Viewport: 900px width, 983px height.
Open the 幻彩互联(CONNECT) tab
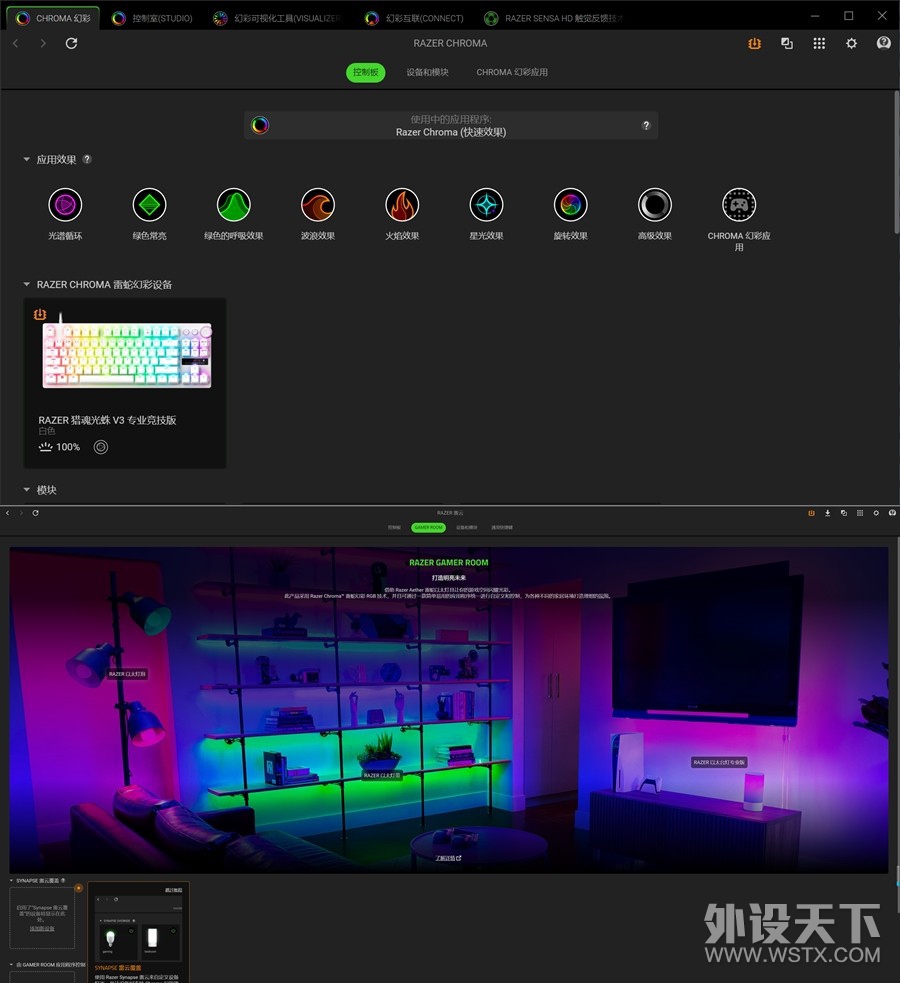pos(416,18)
